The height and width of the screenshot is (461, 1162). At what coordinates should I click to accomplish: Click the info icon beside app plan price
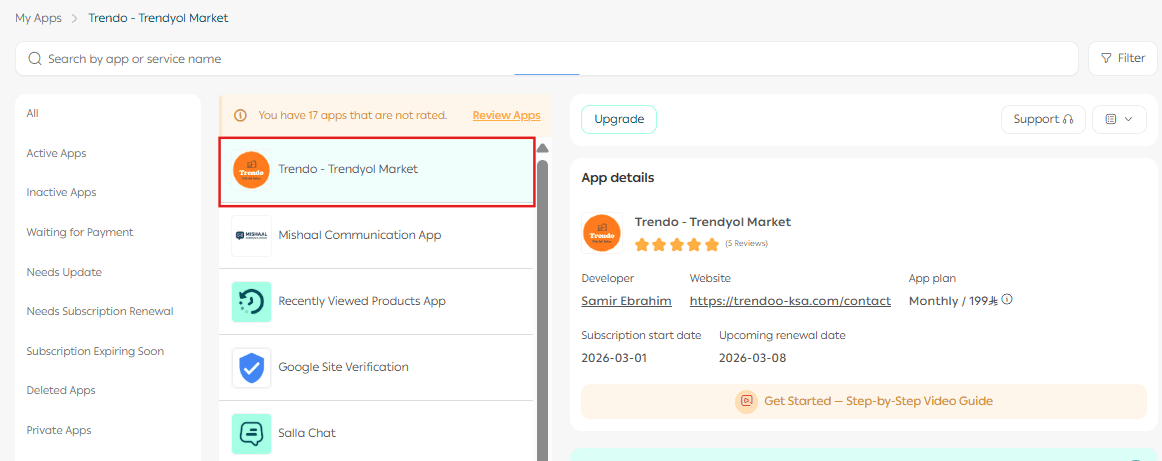[x=1007, y=299]
